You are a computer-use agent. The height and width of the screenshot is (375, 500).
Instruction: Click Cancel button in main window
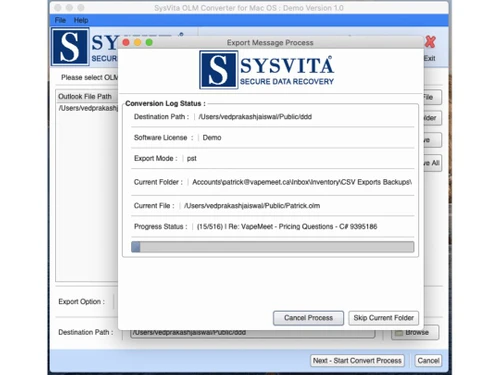point(428,361)
